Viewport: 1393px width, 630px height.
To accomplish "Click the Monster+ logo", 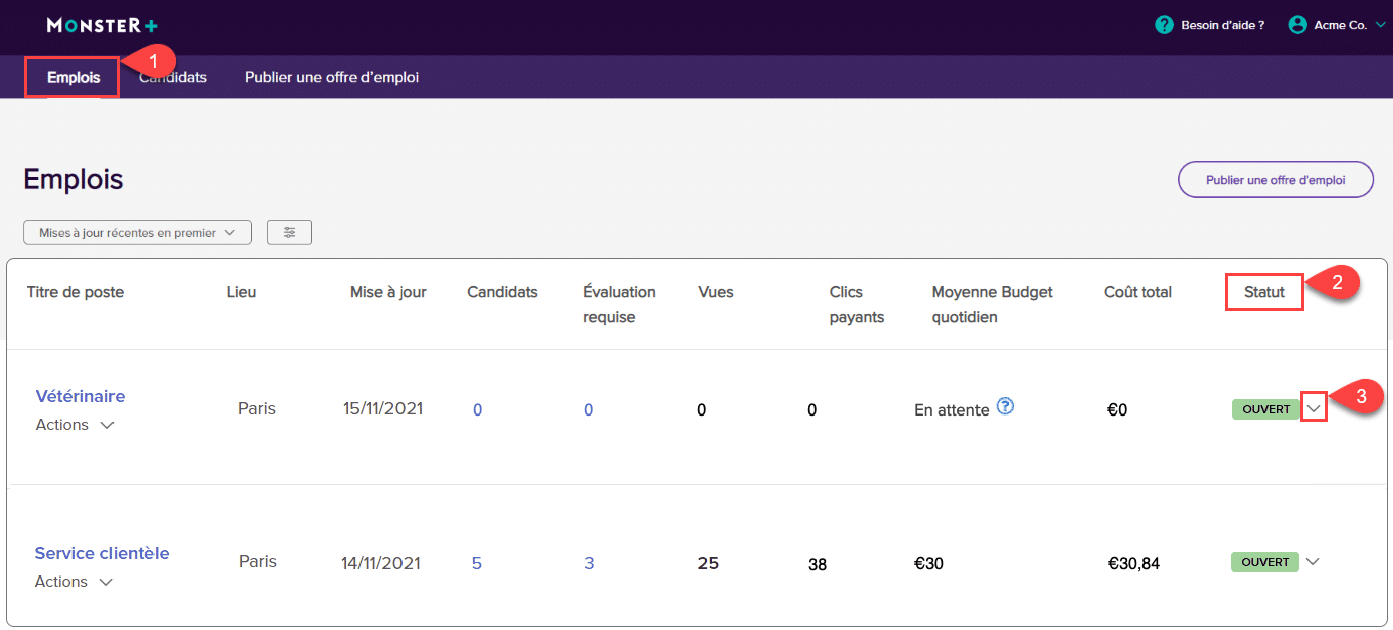I will tap(102, 25).
